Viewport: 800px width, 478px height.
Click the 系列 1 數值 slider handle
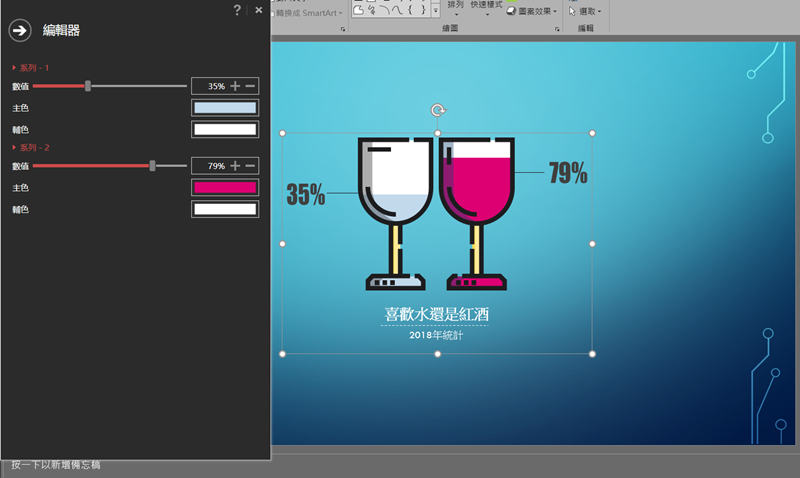coord(88,86)
